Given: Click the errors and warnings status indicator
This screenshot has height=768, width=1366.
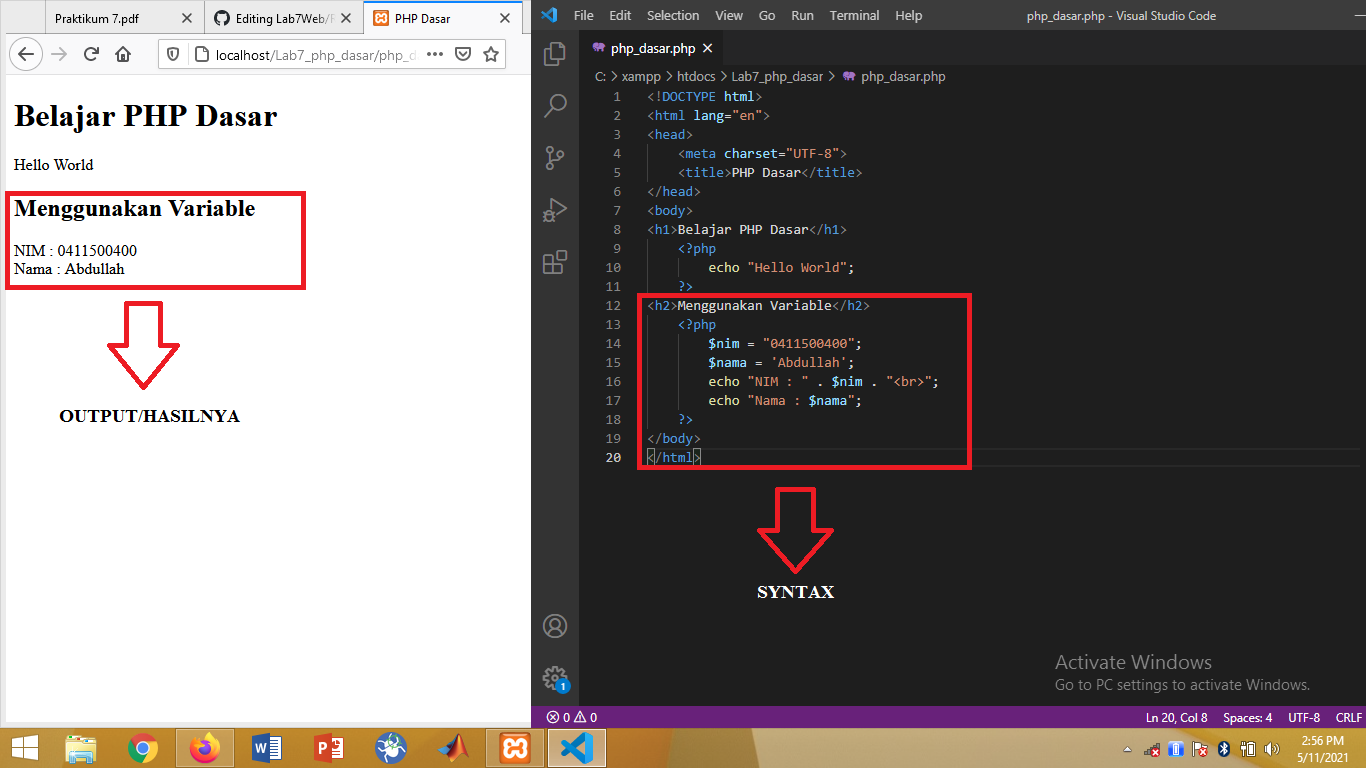Looking at the screenshot, I should click(x=568, y=717).
